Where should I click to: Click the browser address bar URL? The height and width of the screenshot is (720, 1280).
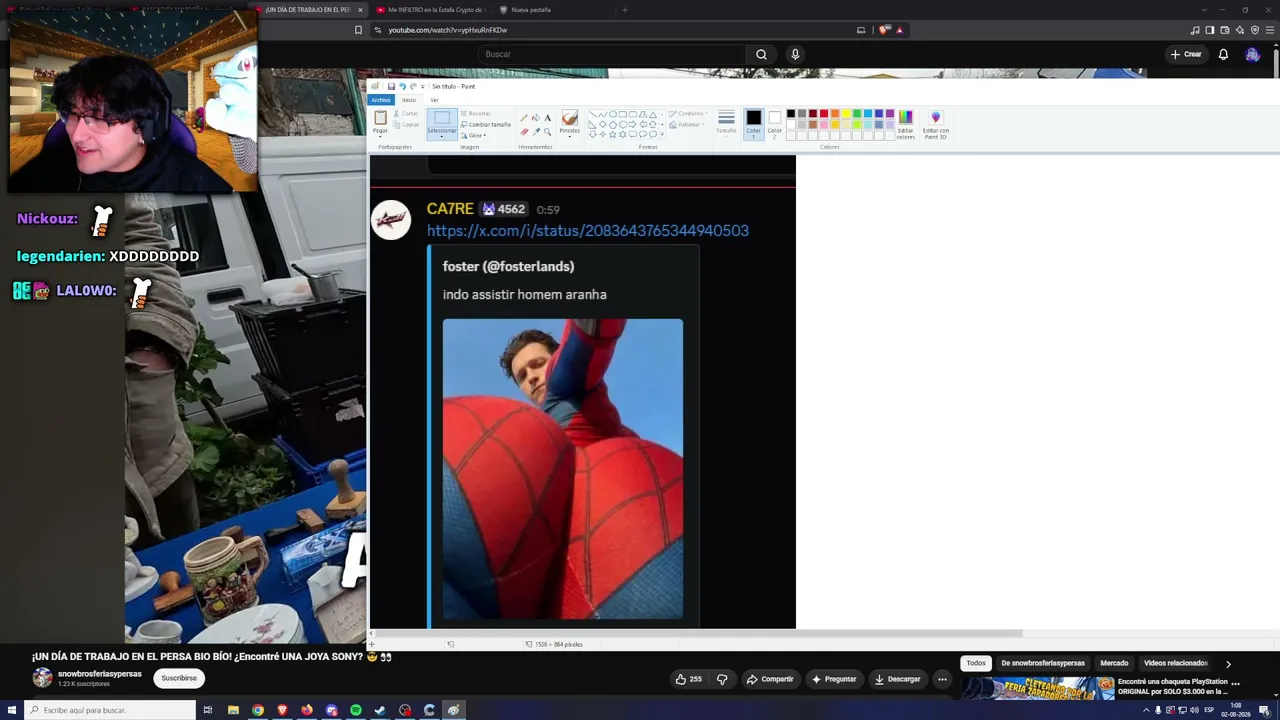[448, 30]
